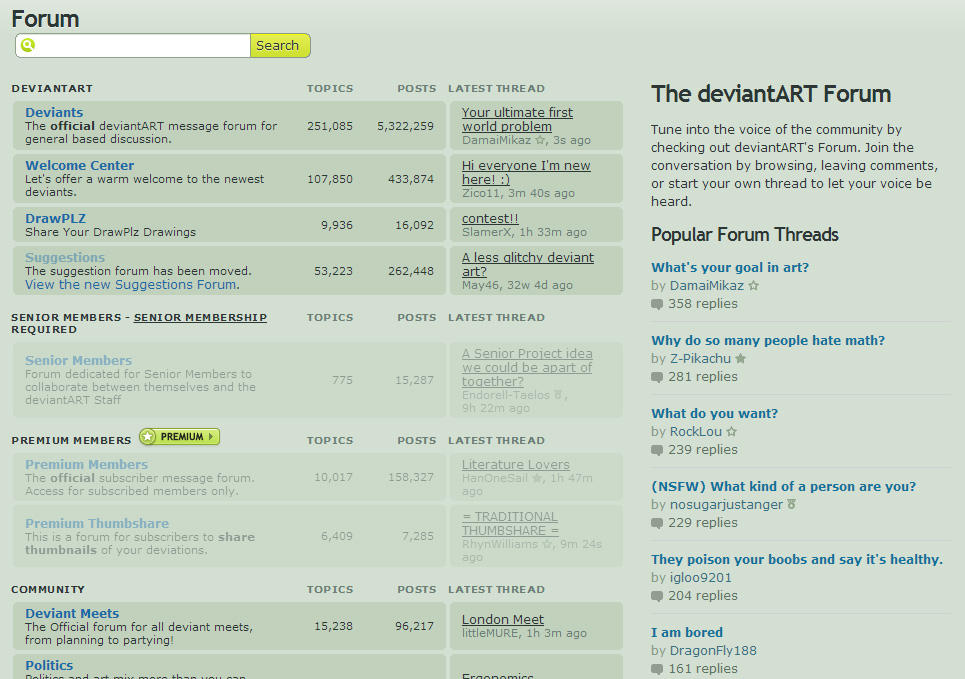Click the comment bubble icon by 161 replies

point(657,669)
